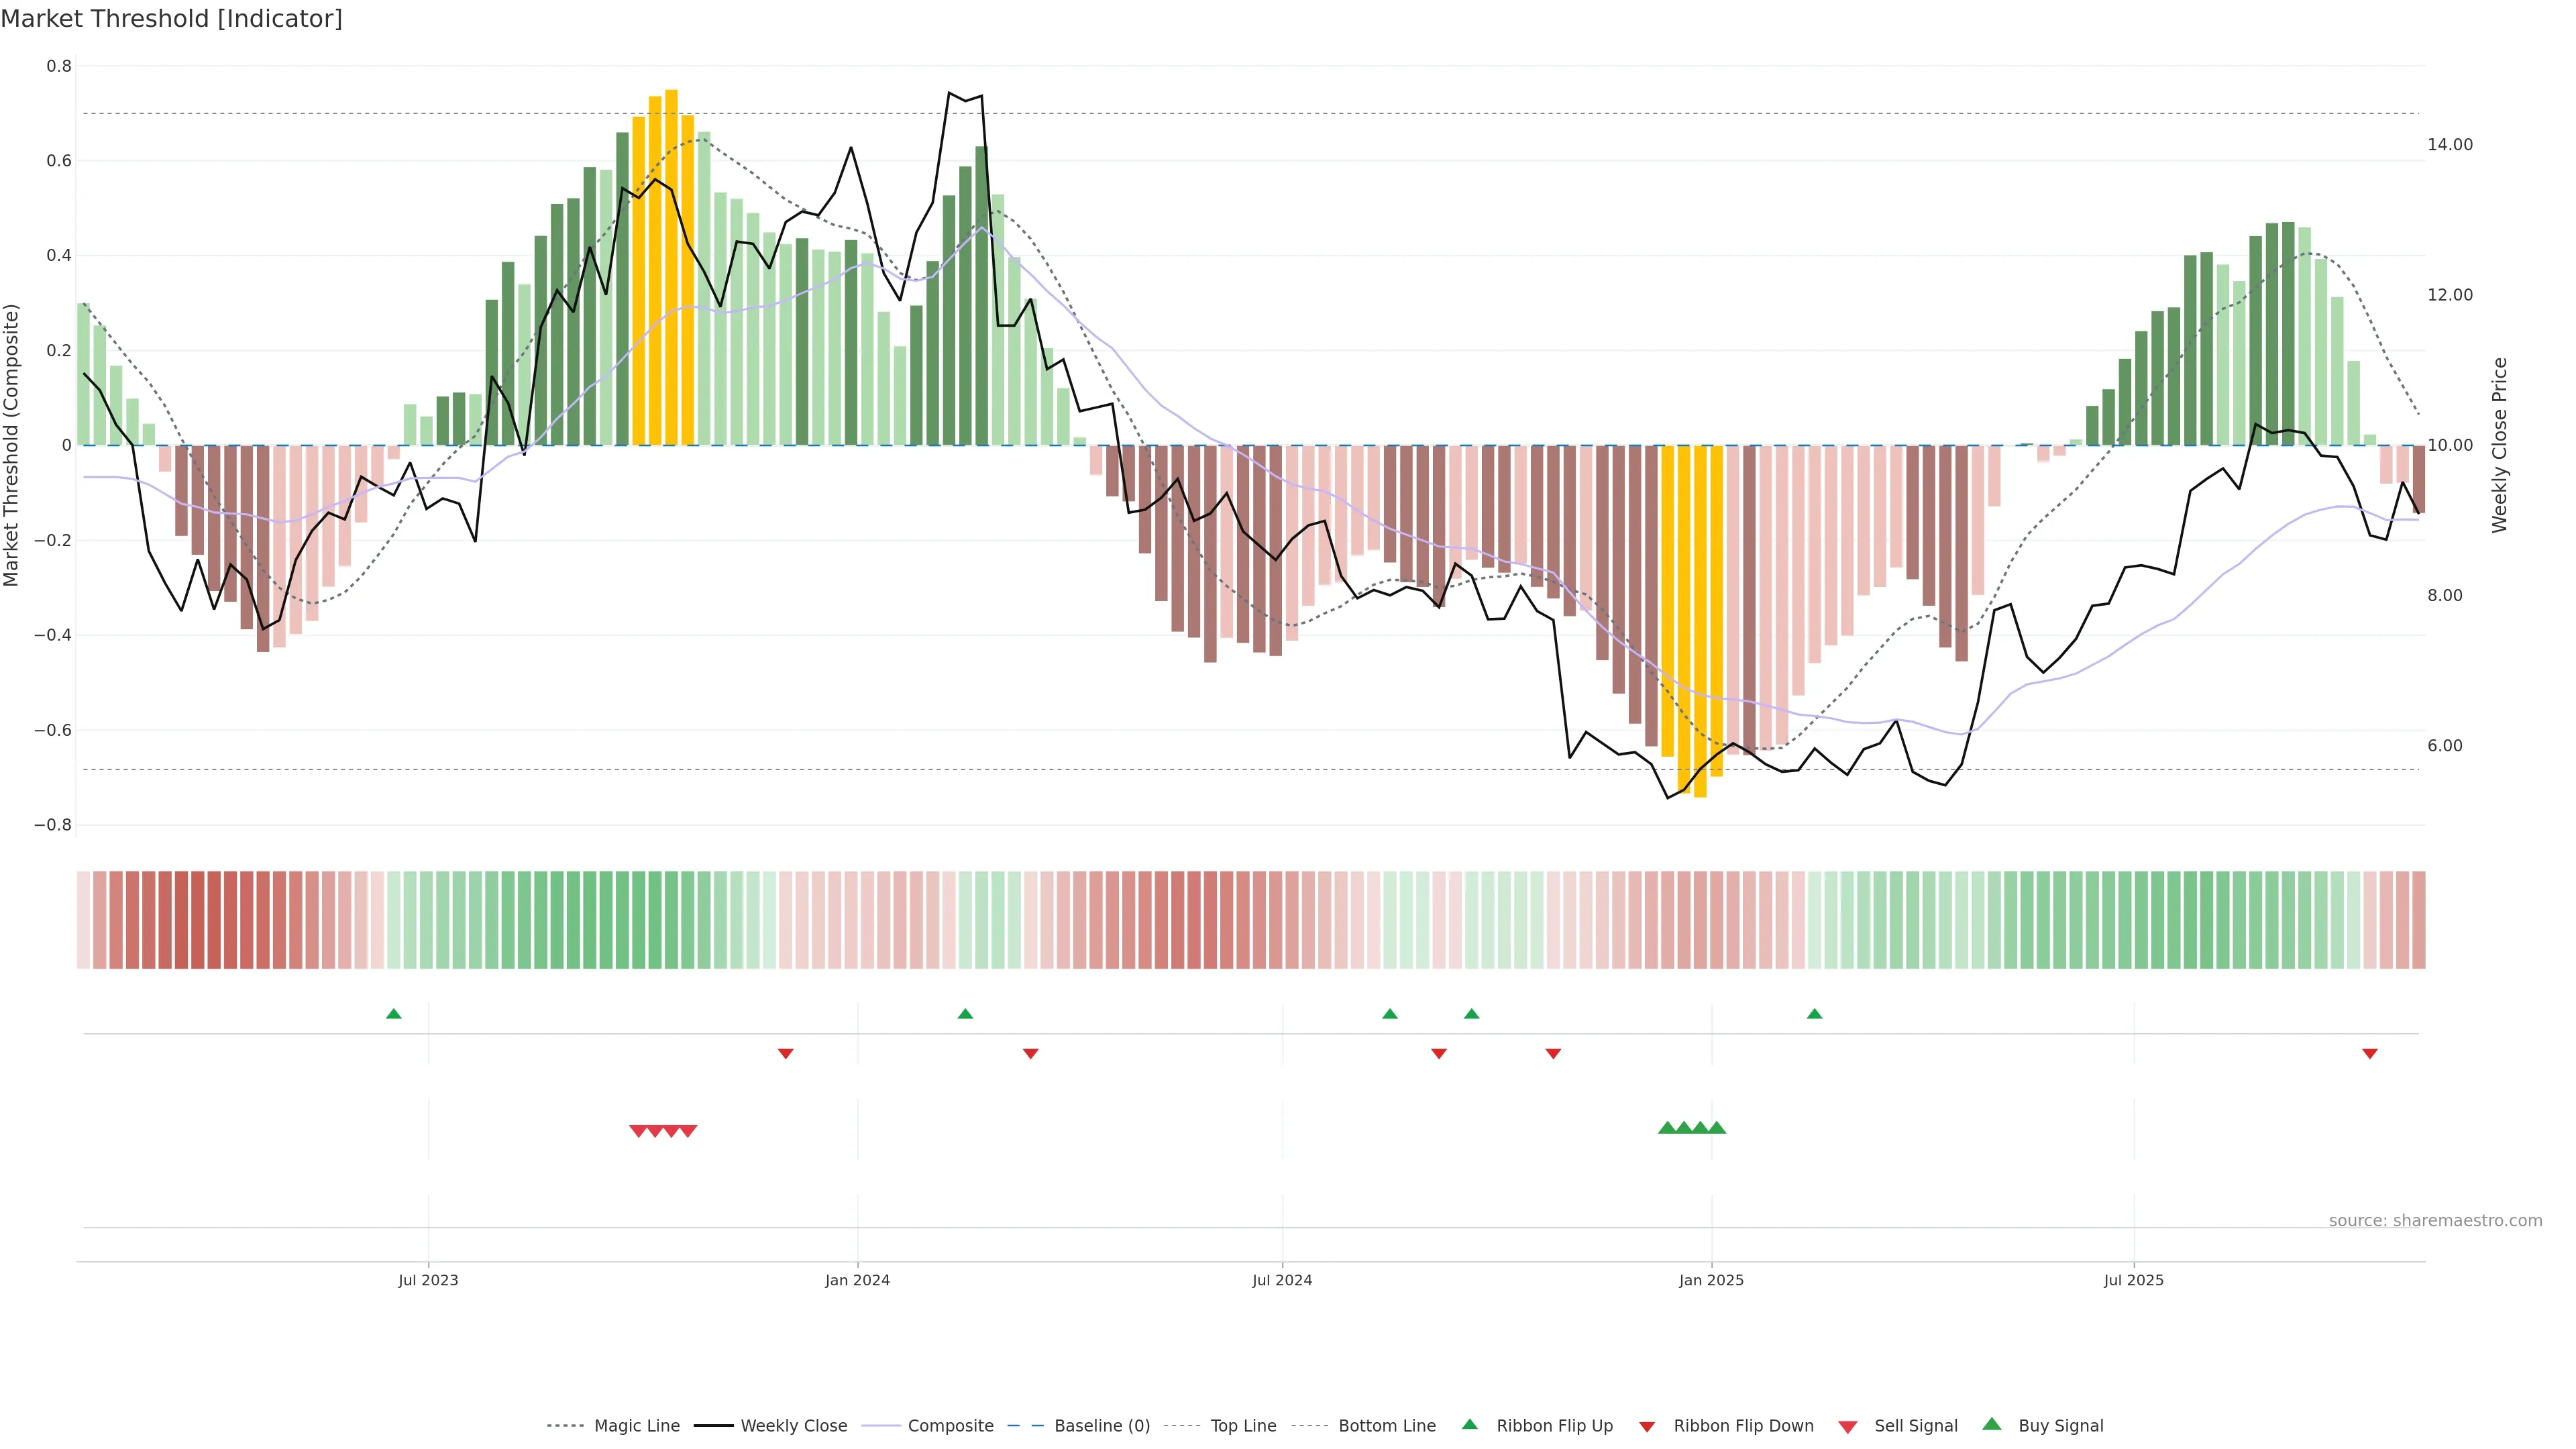Click the leftmost green ribbon flip up marker

(x=393, y=1014)
